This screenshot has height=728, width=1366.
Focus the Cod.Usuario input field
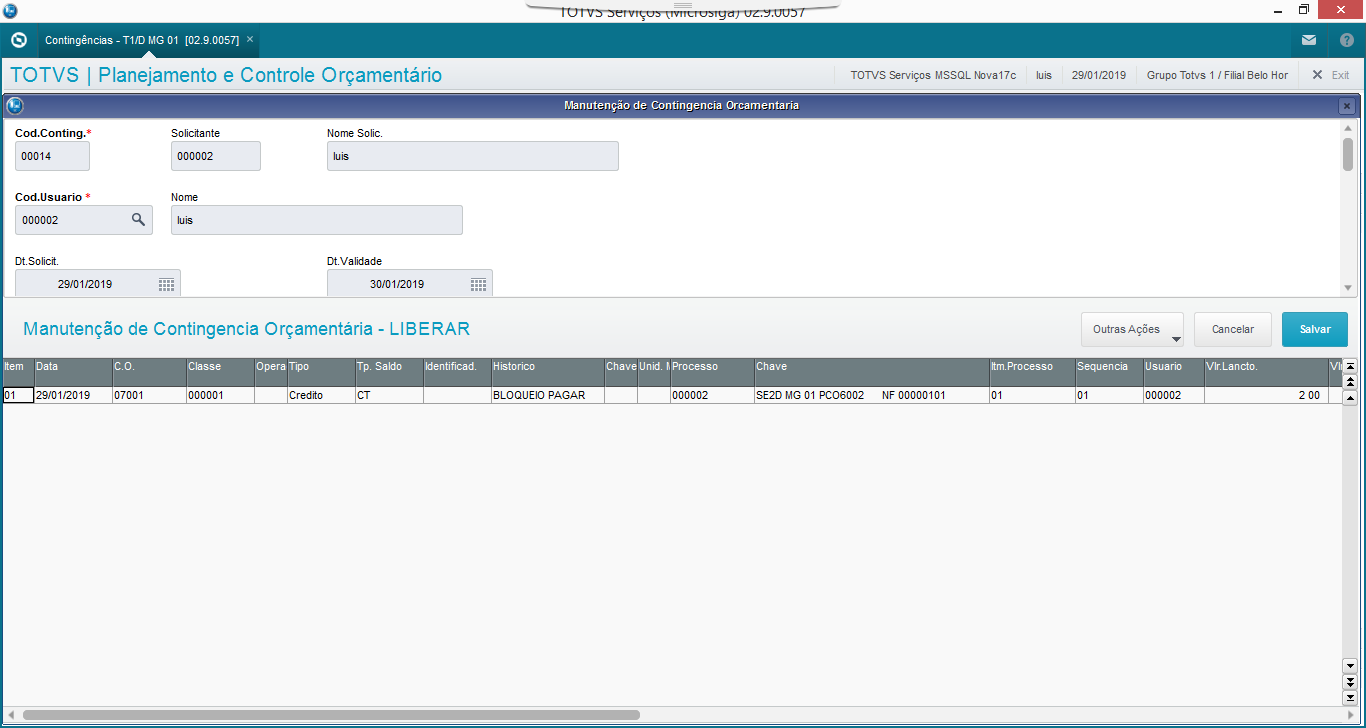point(84,220)
